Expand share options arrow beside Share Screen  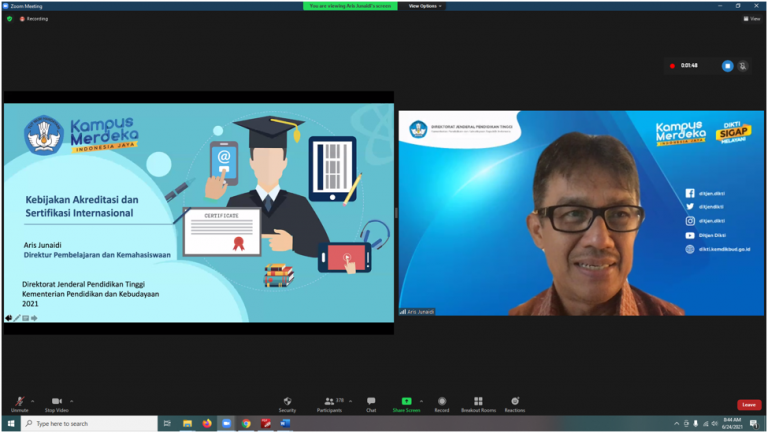coord(421,399)
